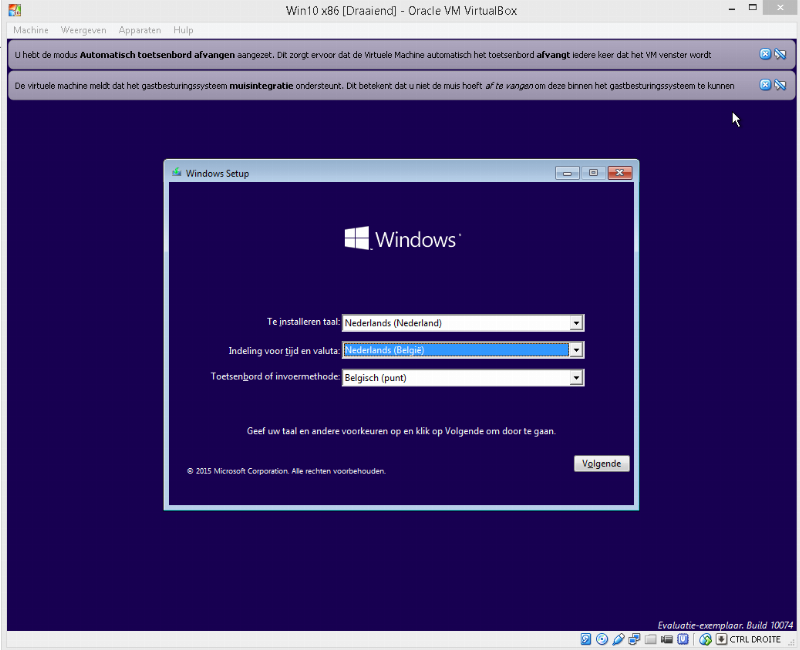This screenshot has width=800, height=650.
Task: Close the Windows Setup dialog
Action: (619, 173)
